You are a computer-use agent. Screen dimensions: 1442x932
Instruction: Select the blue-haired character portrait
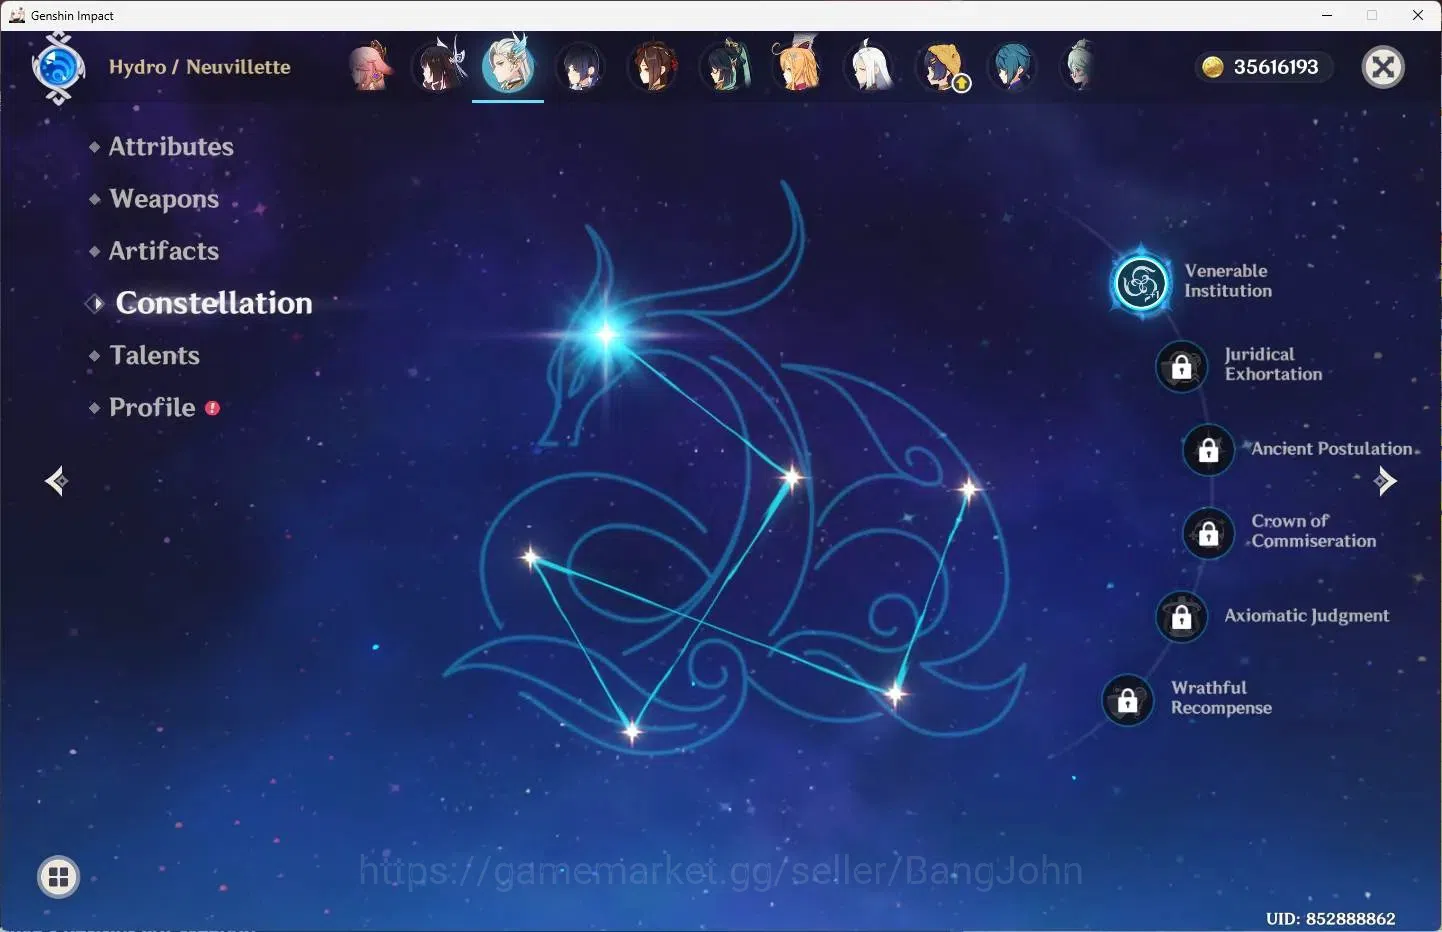click(x=1012, y=68)
